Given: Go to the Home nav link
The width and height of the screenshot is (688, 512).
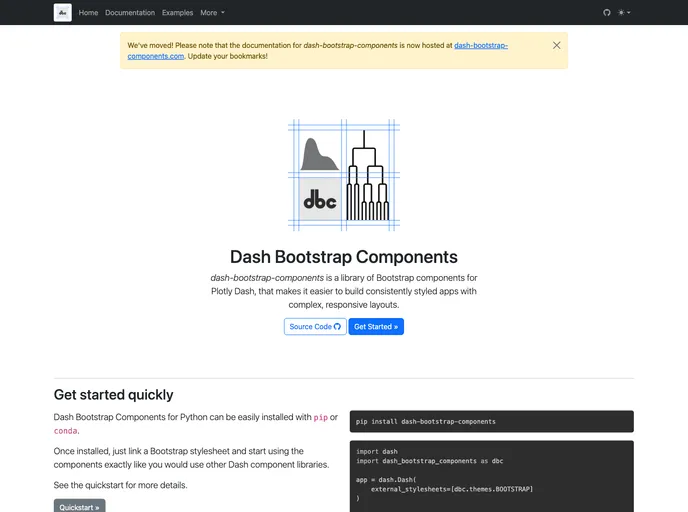Looking at the screenshot, I should [88, 13].
